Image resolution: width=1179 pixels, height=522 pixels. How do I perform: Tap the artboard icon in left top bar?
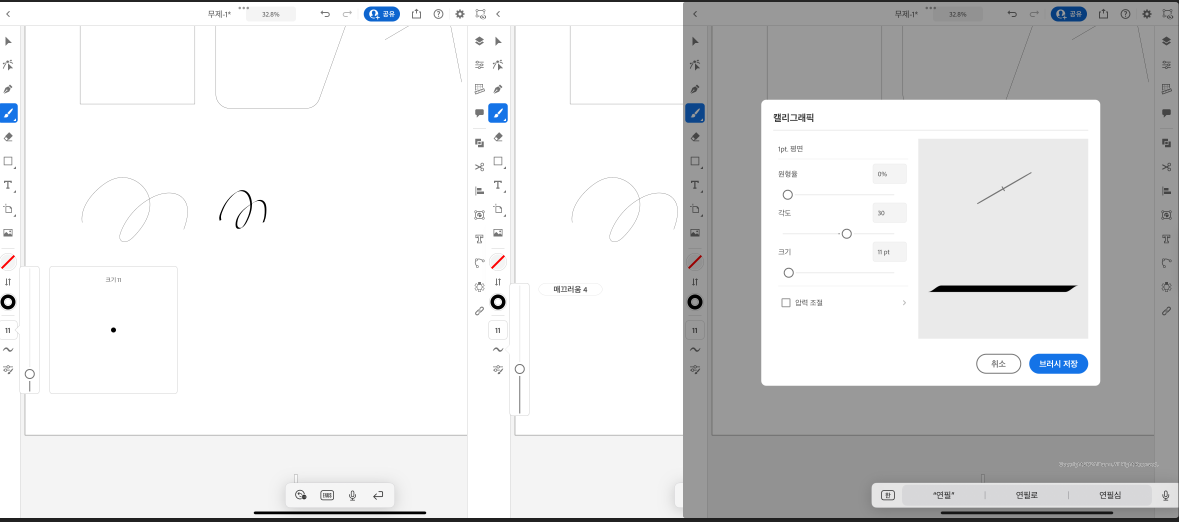481,14
